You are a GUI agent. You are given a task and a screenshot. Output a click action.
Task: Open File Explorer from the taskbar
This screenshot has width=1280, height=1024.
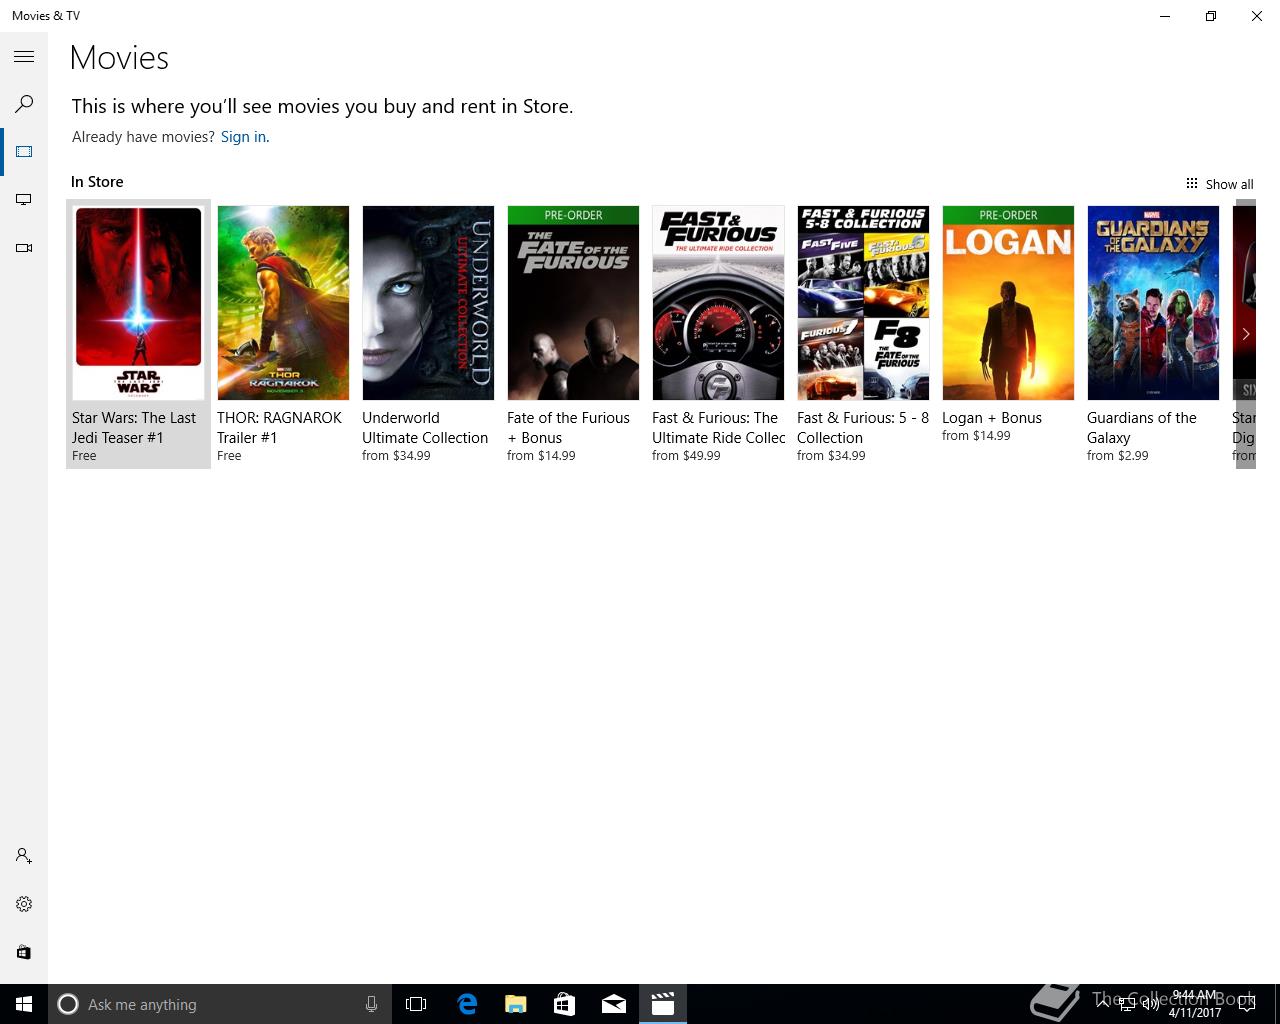[515, 1004]
